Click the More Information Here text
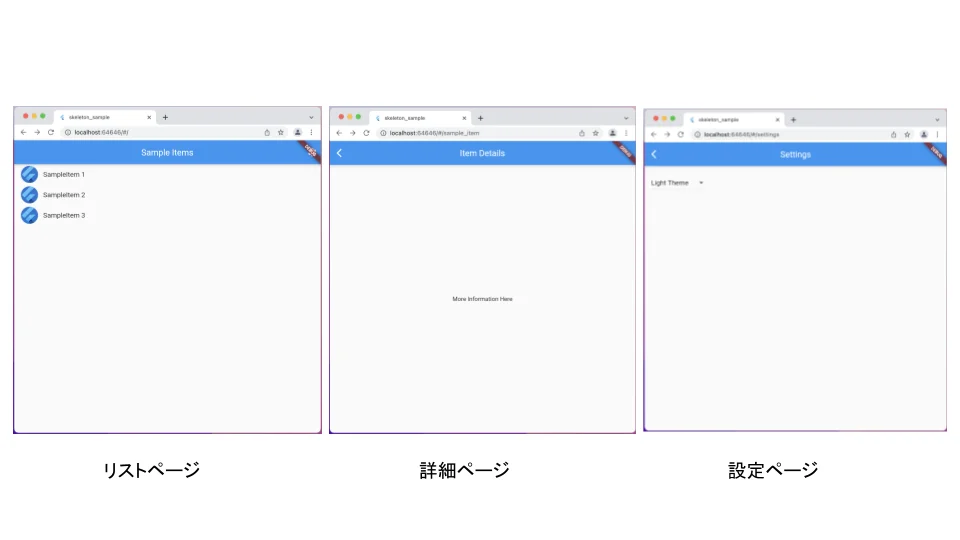 482,299
